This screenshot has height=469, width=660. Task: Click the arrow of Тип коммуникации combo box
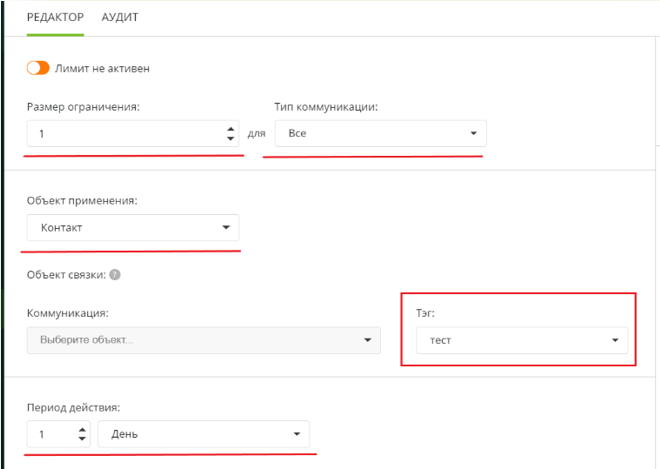(472, 133)
